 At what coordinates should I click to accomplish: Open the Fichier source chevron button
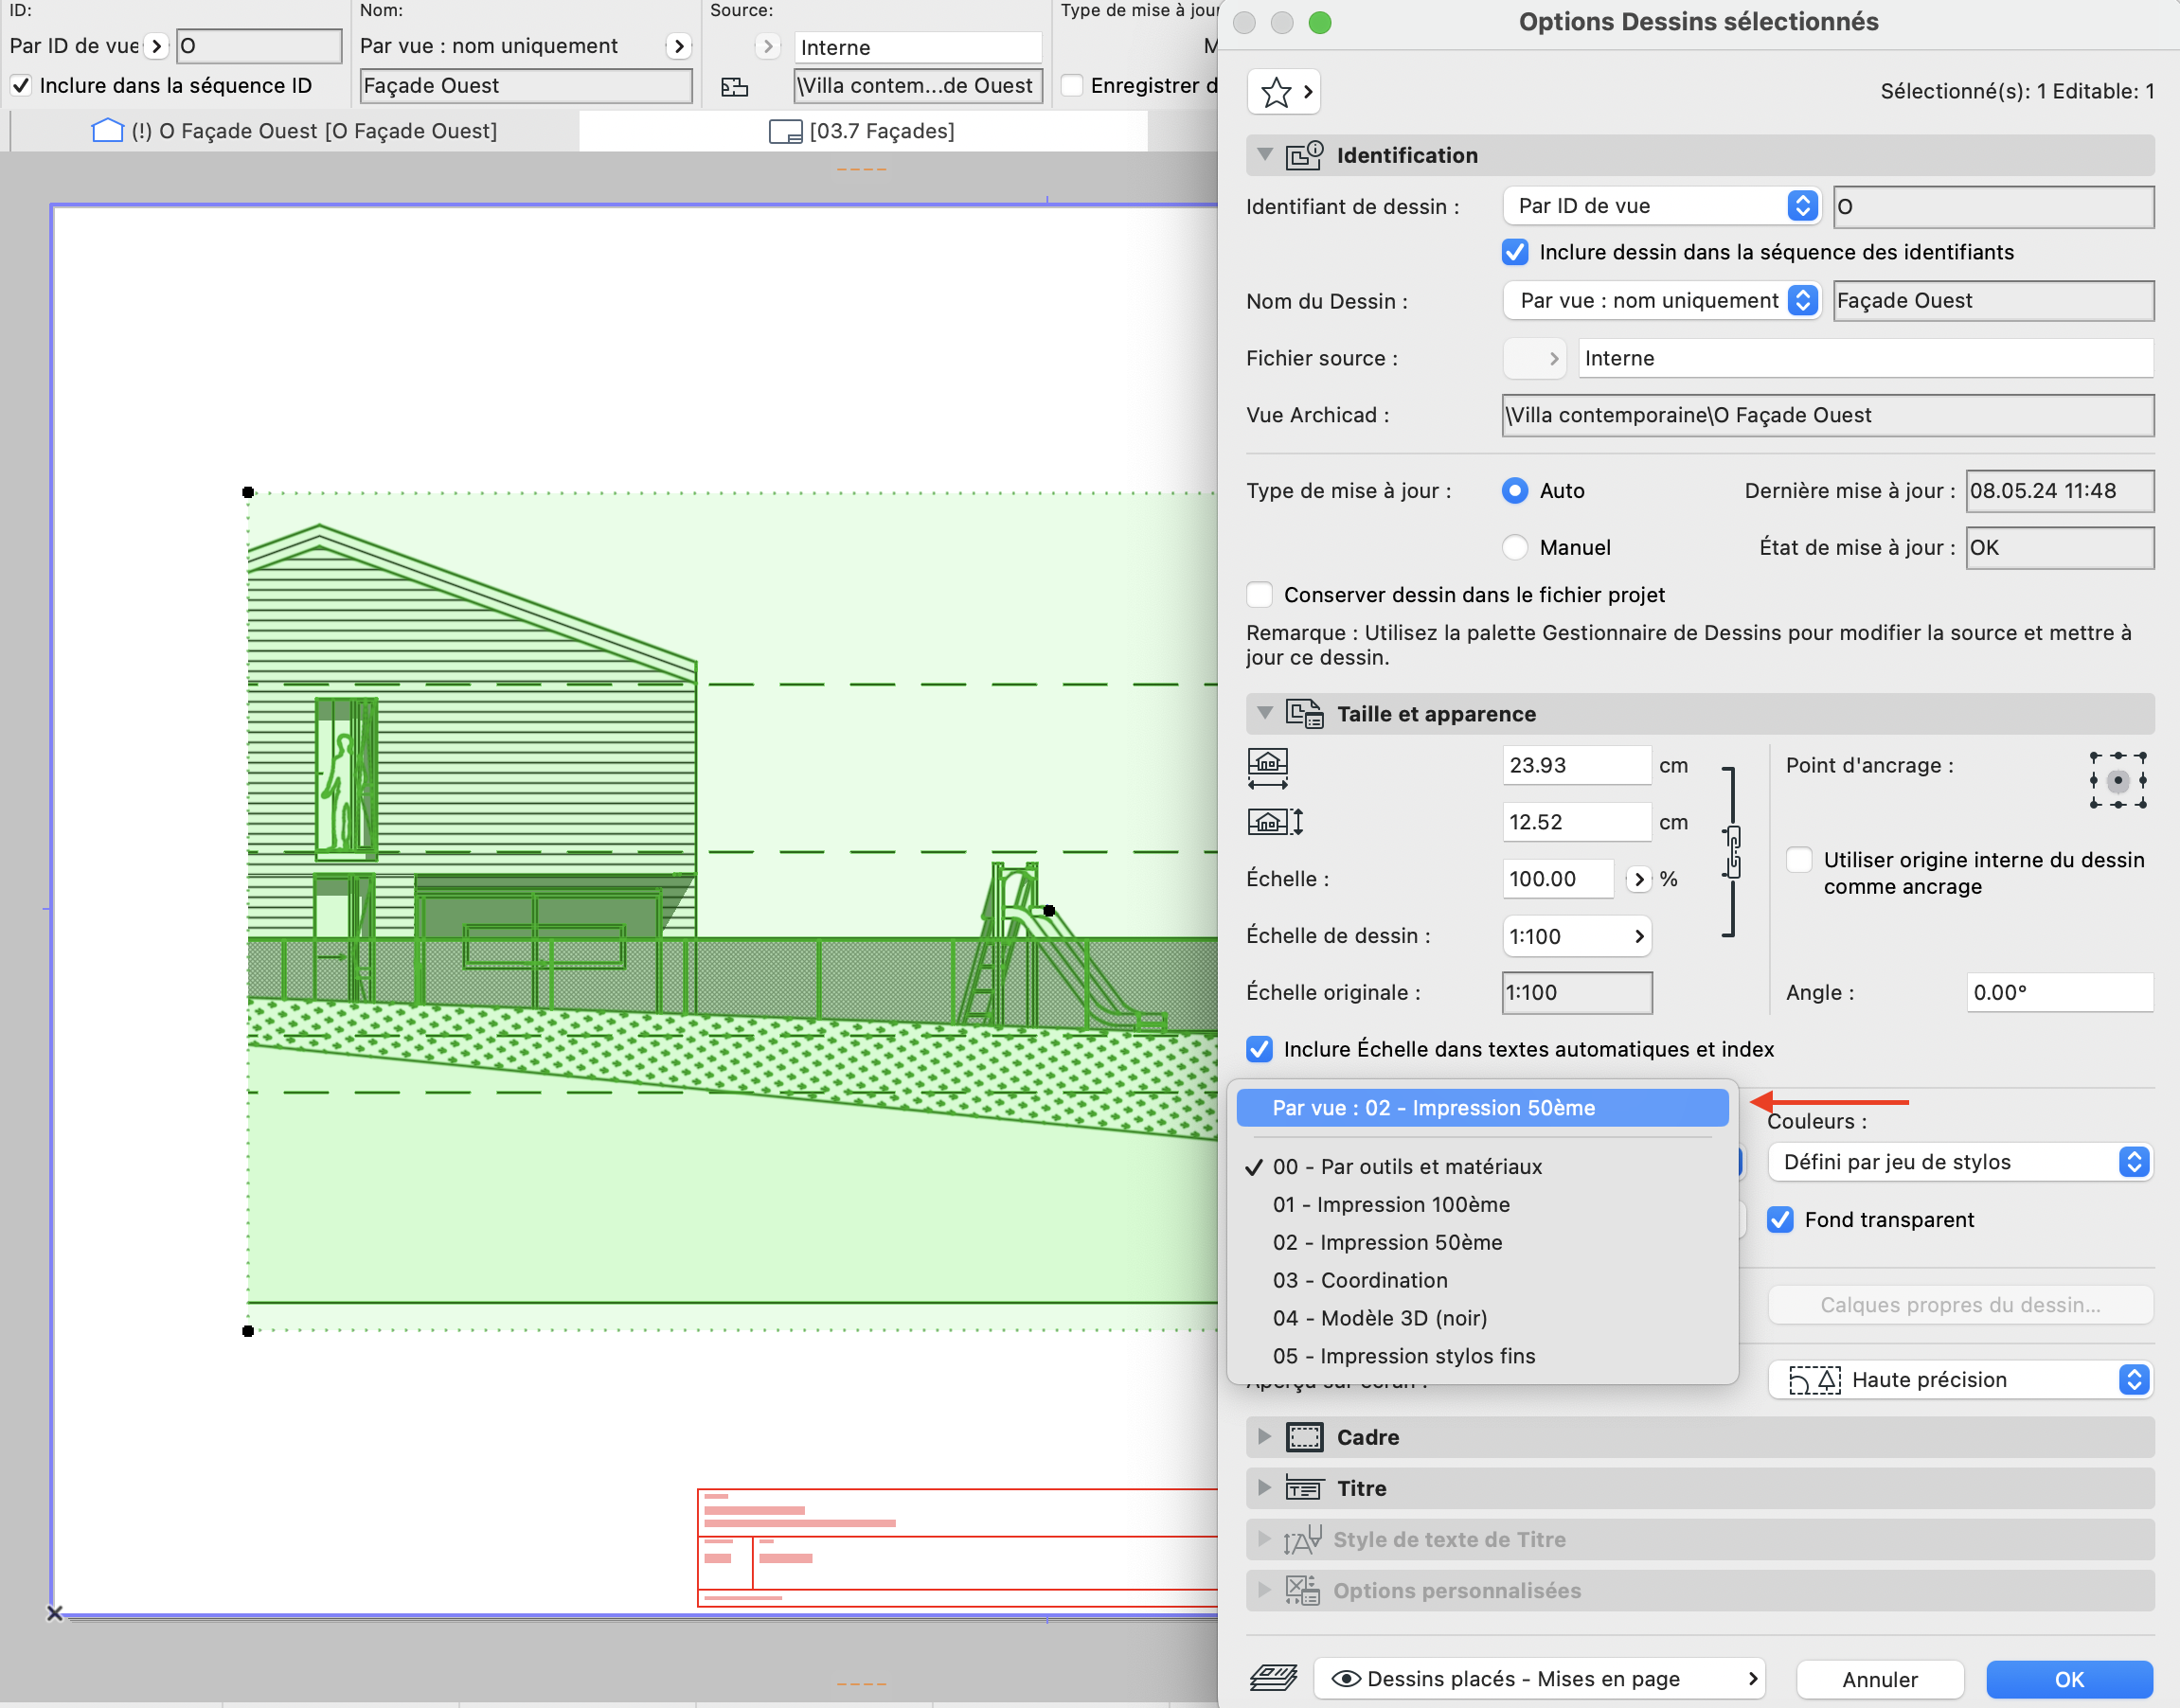[x=1534, y=358]
